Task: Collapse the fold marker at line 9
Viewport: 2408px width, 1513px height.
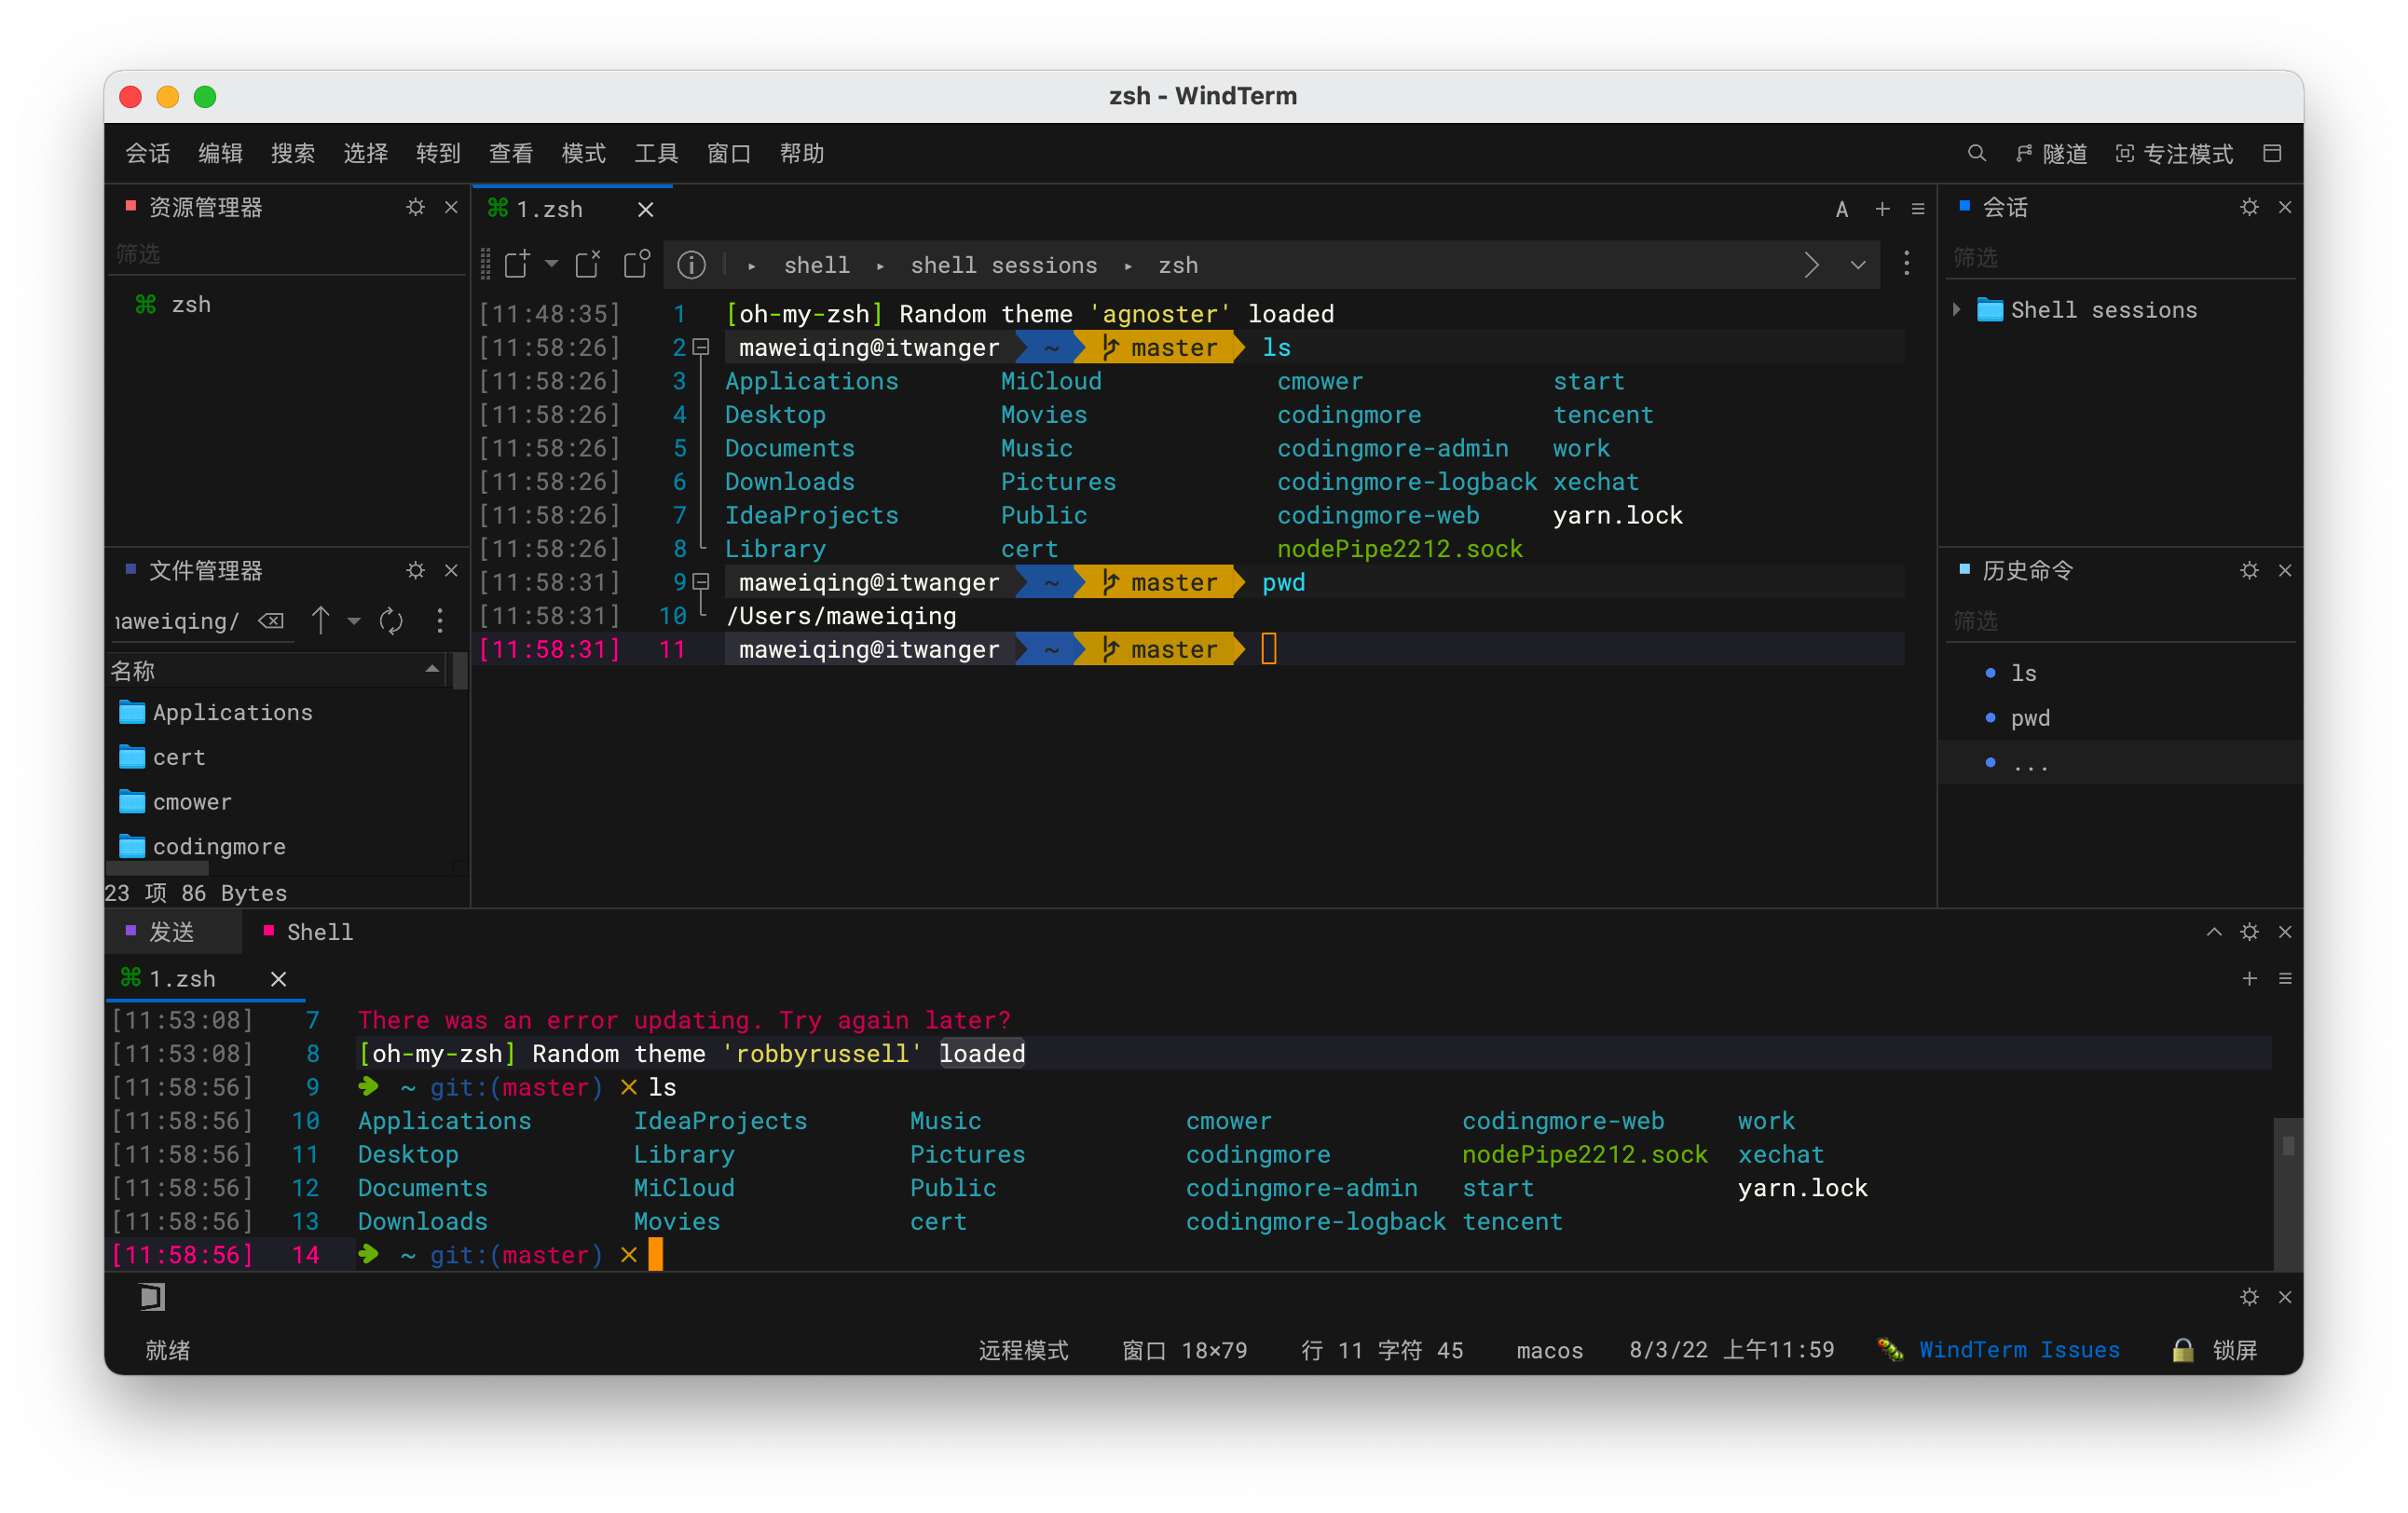Action: pos(702,582)
